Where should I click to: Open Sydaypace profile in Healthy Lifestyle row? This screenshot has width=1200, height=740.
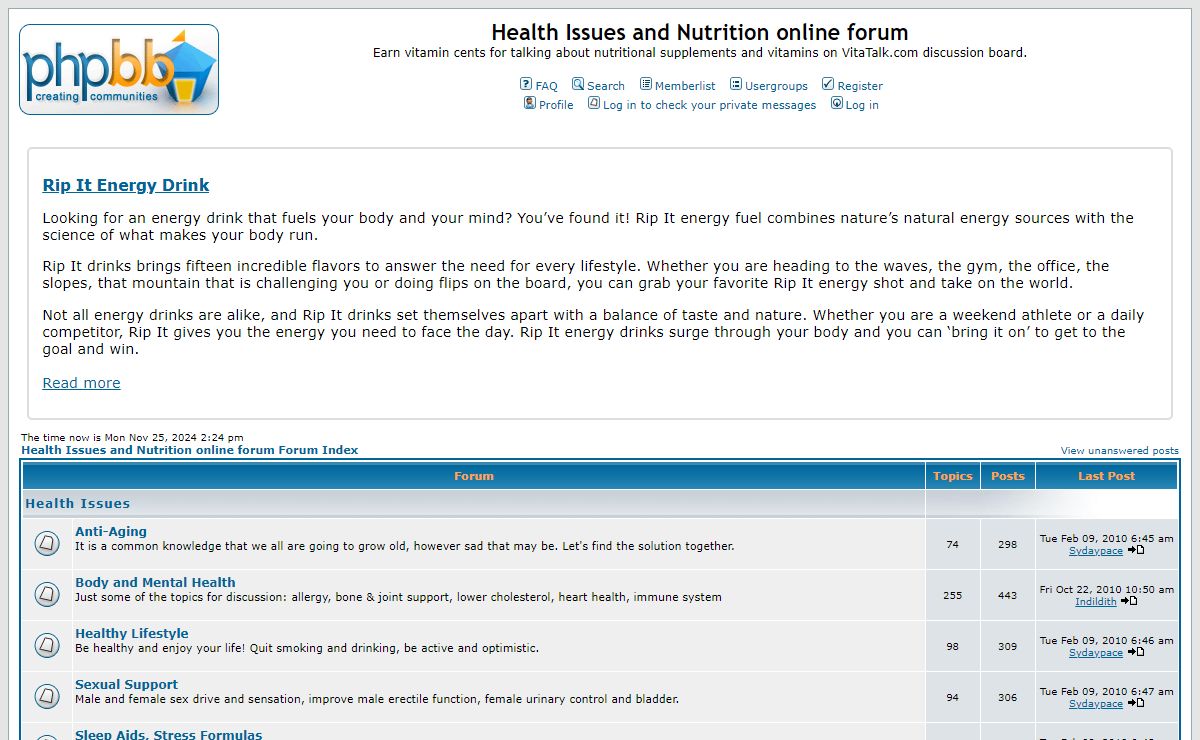tap(1096, 653)
